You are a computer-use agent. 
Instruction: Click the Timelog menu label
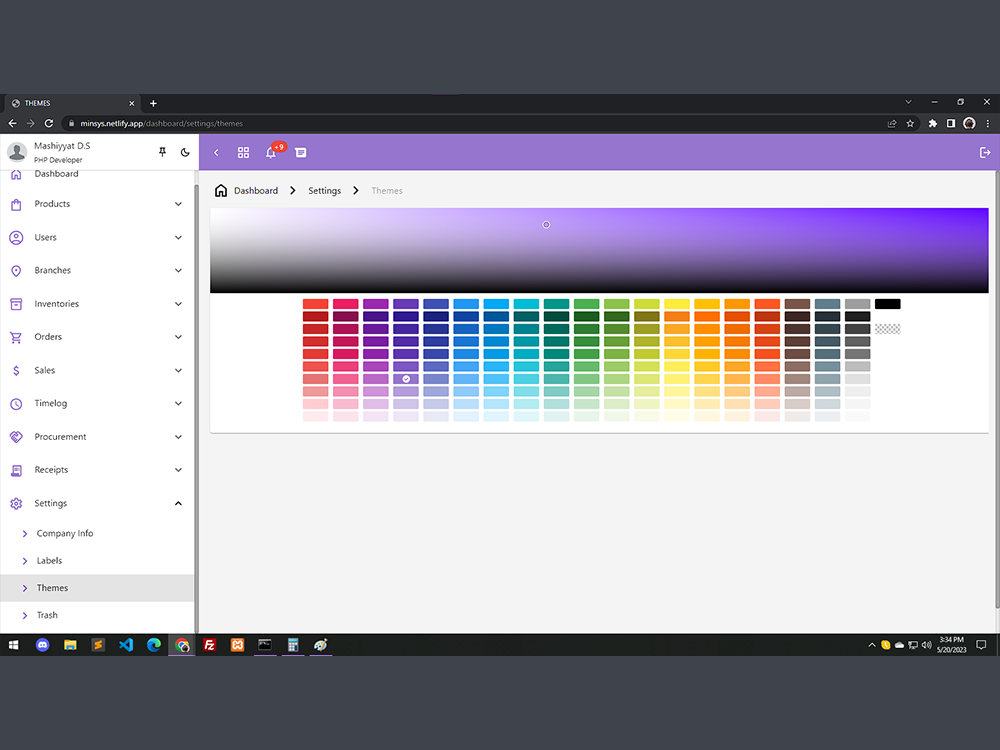[x=50, y=404]
